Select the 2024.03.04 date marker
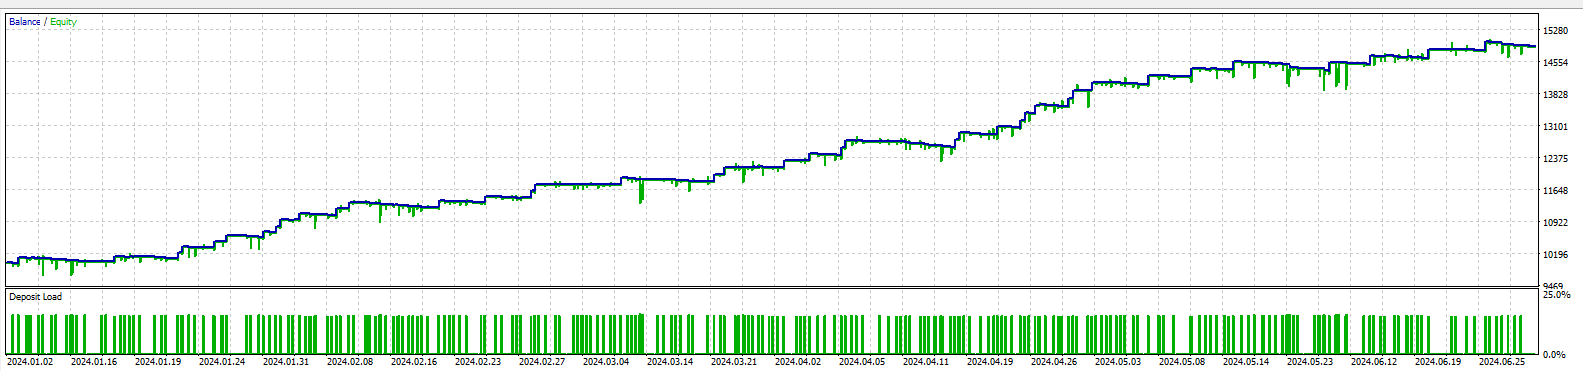 605,362
